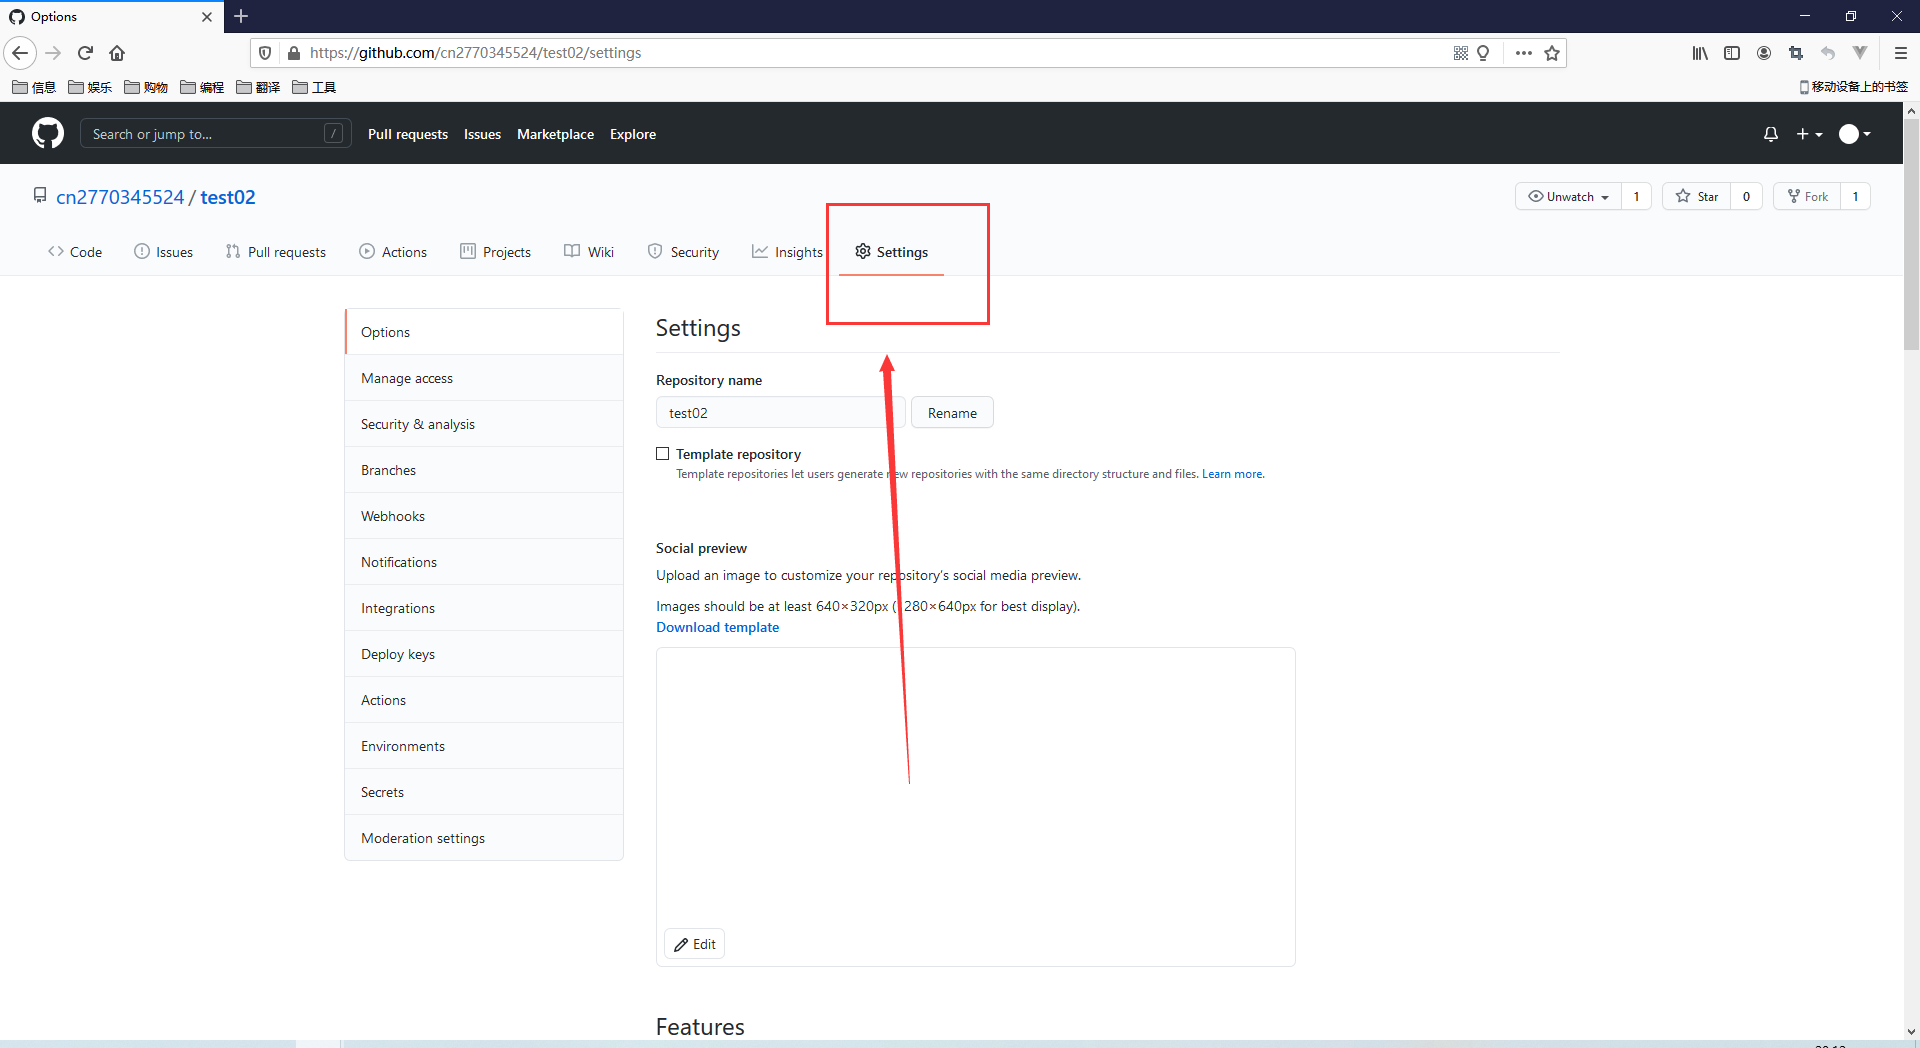This screenshot has width=1920, height=1048.
Task: Enable the Template repository checkbox
Action: 662,454
